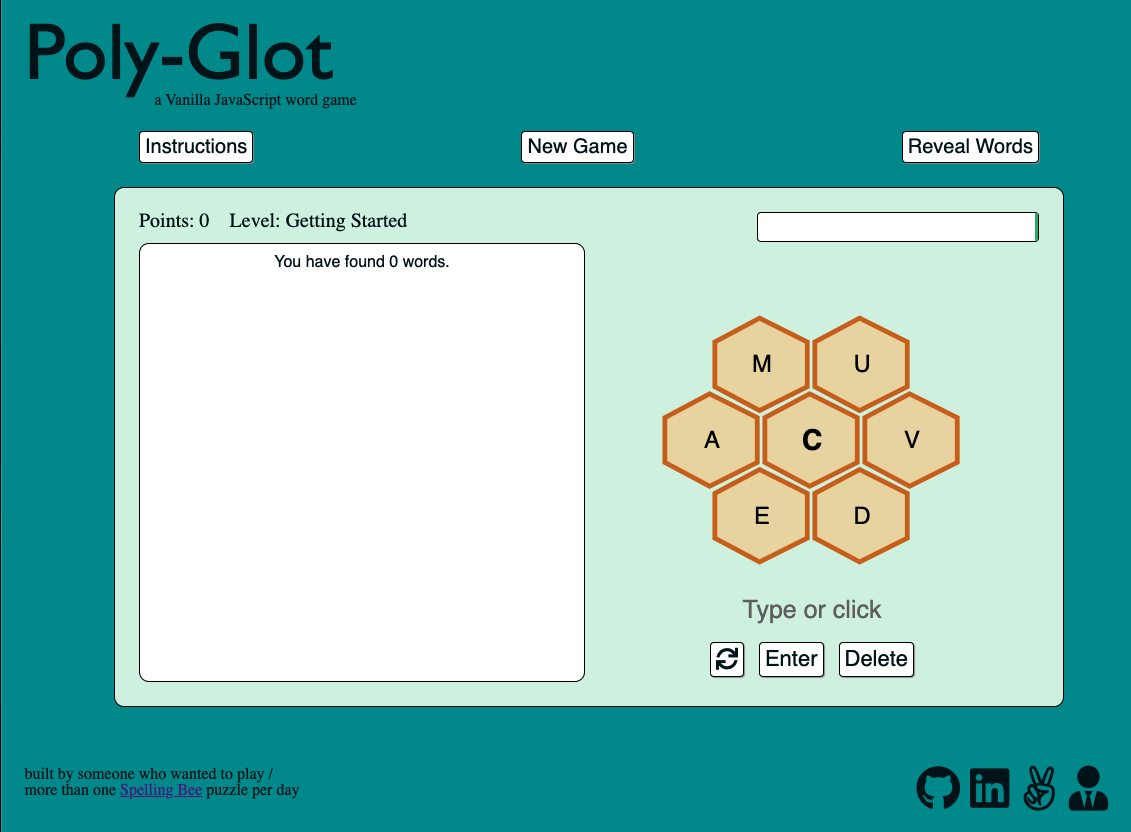The image size is (1131, 832).
Task: Shuffle the letters with the refresh icon
Action: pyautogui.click(x=727, y=659)
